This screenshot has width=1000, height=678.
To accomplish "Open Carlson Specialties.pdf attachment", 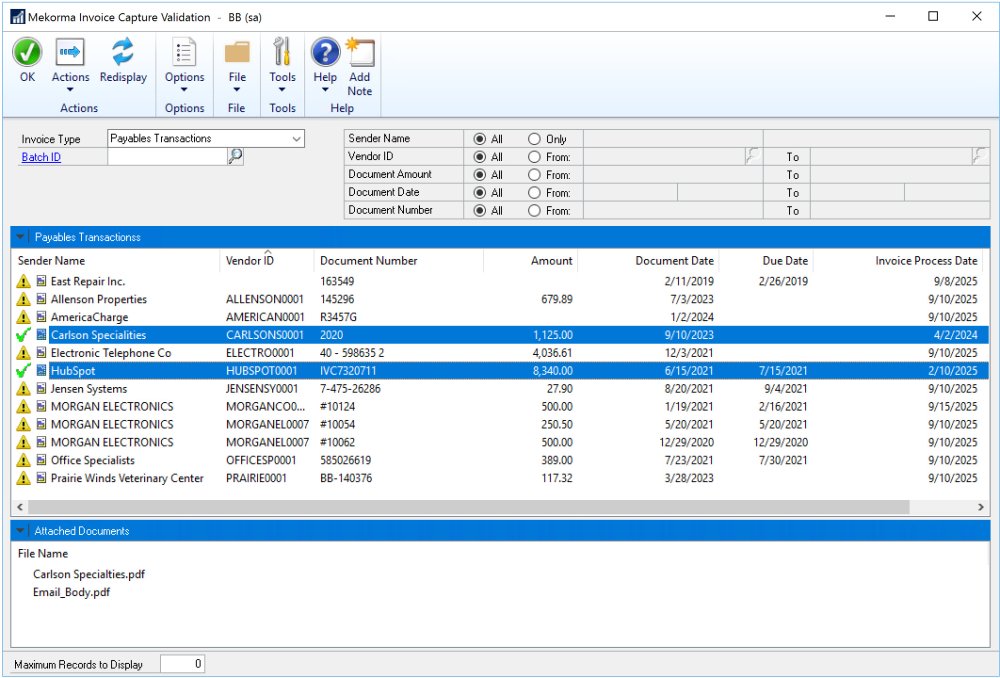I will (89, 574).
